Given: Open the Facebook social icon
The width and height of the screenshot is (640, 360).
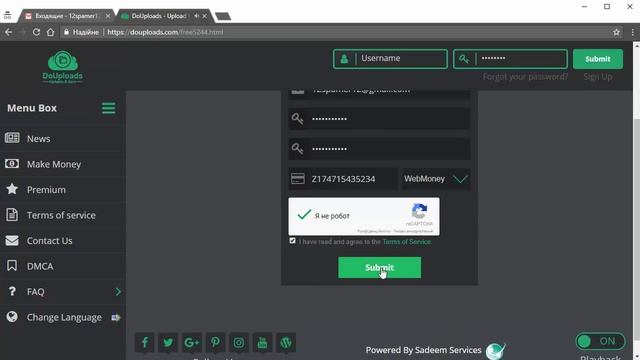Looking at the screenshot, I should pyautogui.click(x=144, y=342).
